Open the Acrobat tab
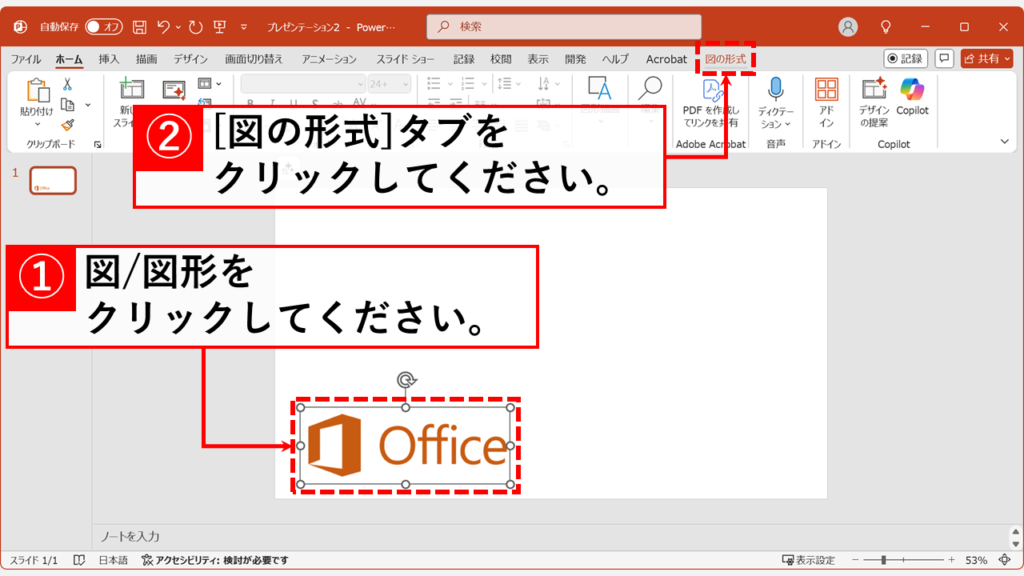Image resolution: width=1024 pixels, height=576 pixels. [x=666, y=59]
